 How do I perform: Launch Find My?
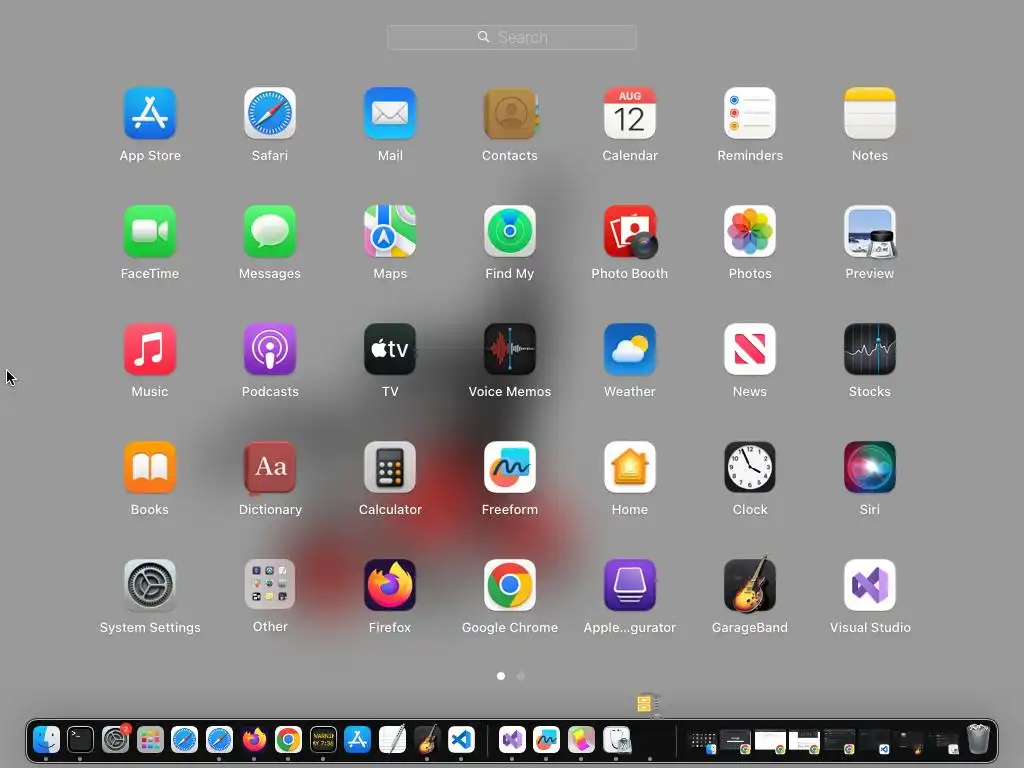[510, 231]
